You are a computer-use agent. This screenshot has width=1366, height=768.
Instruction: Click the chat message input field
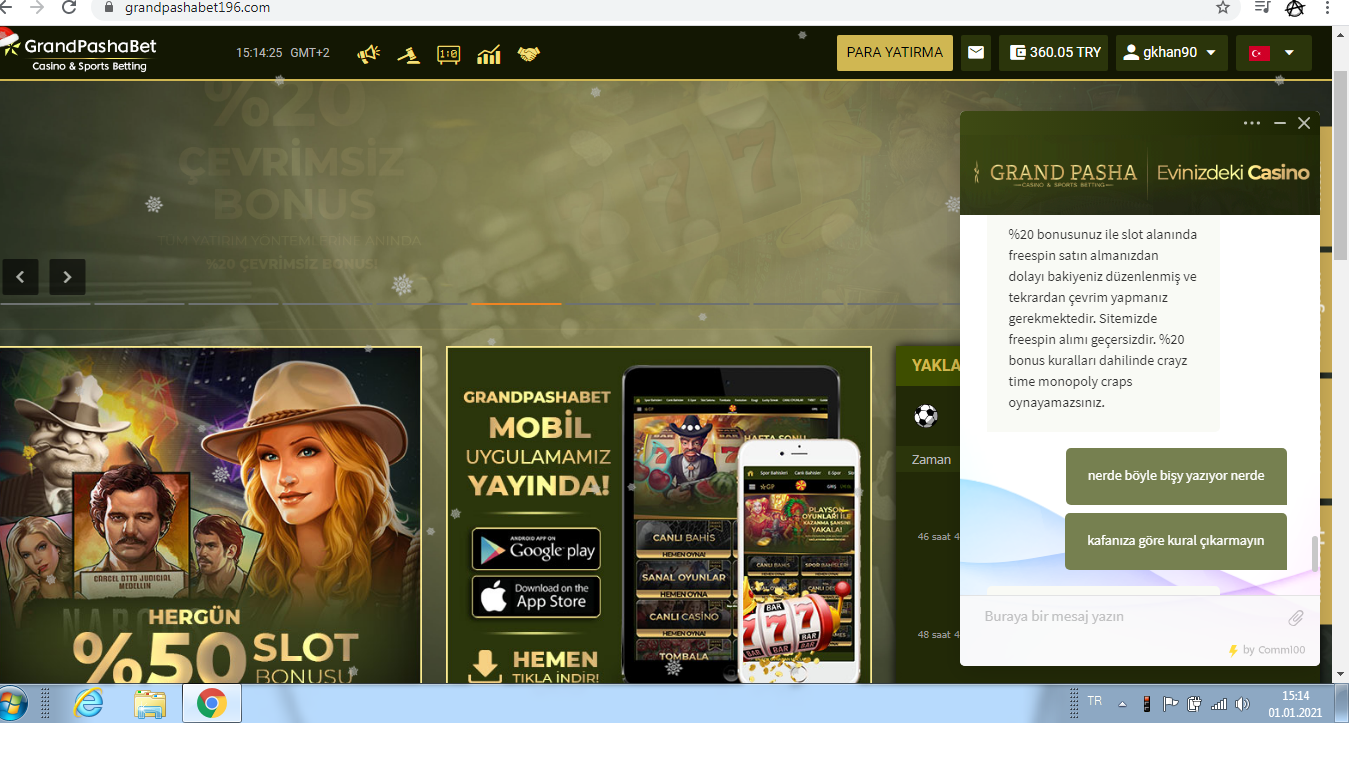(x=1128, y=617)
